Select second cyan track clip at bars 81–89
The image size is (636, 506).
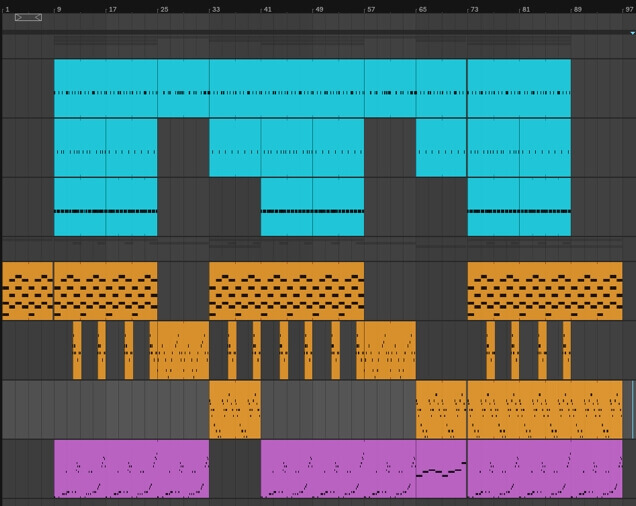(x=545, y=148)
